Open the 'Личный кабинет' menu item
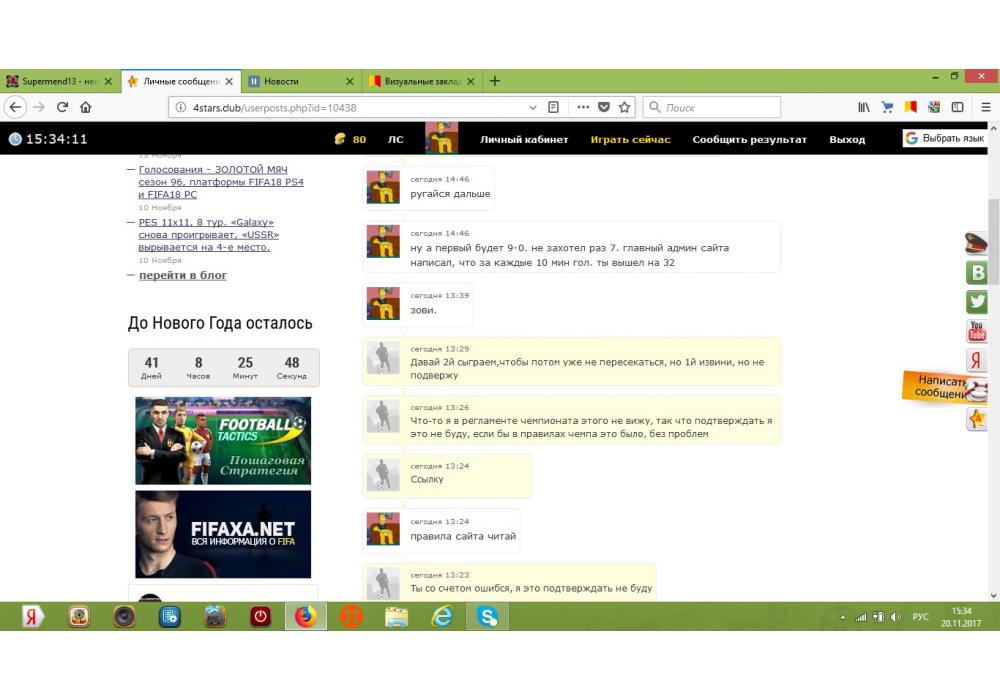1000x700 pixels. (x=523, y=140)
